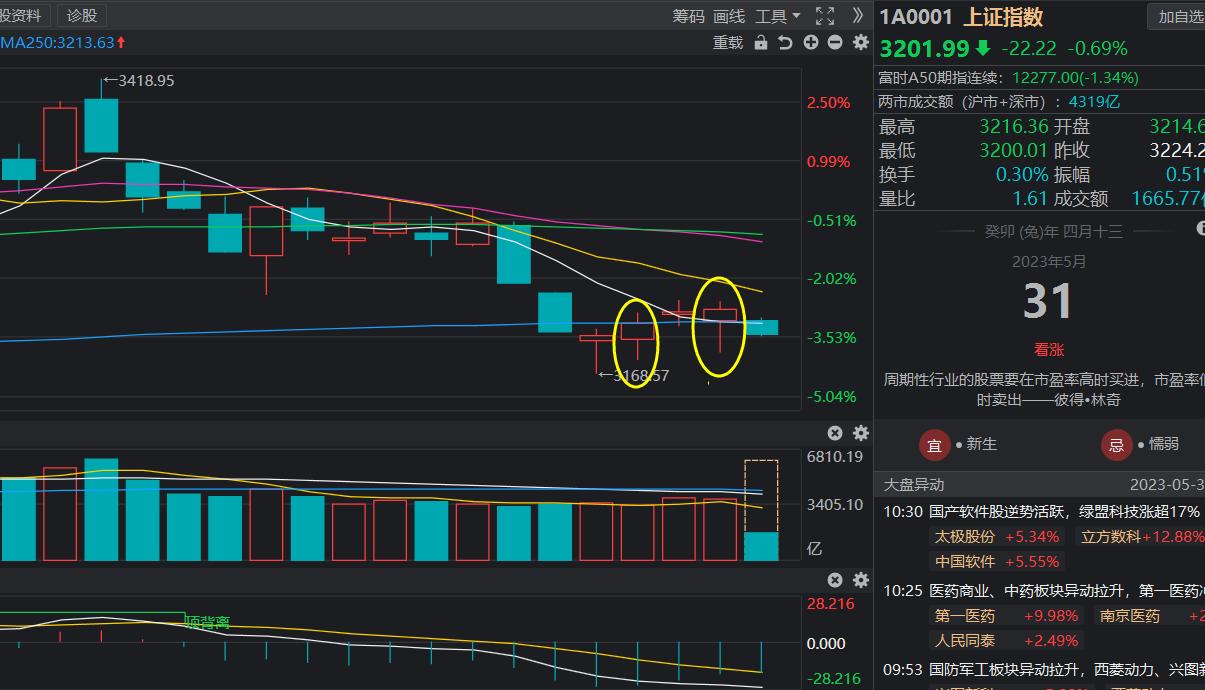Click the 顶背离 divergence label on MACD

click(x=207, y=622)
